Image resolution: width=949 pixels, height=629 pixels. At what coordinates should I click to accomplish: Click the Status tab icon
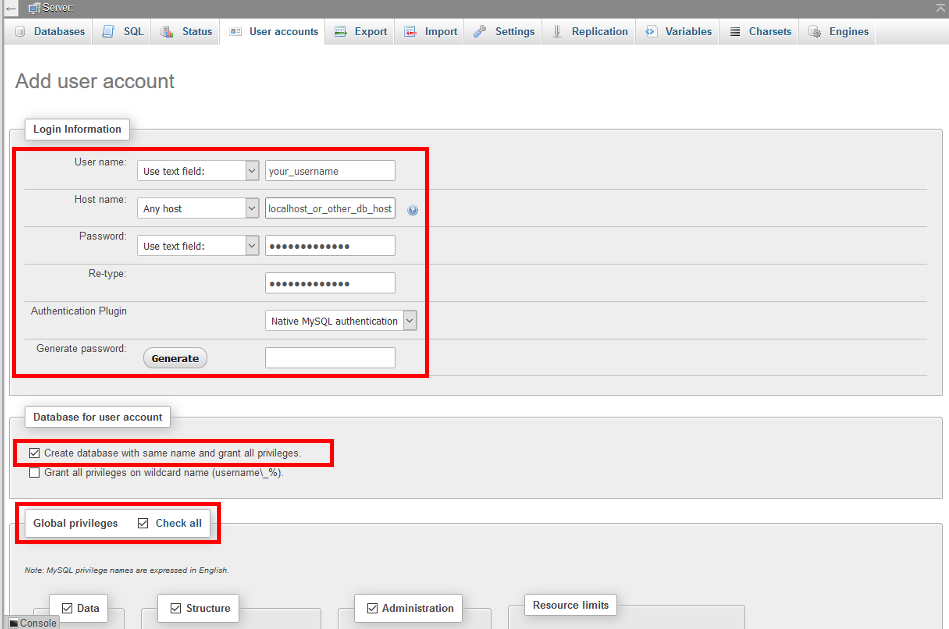167,32
